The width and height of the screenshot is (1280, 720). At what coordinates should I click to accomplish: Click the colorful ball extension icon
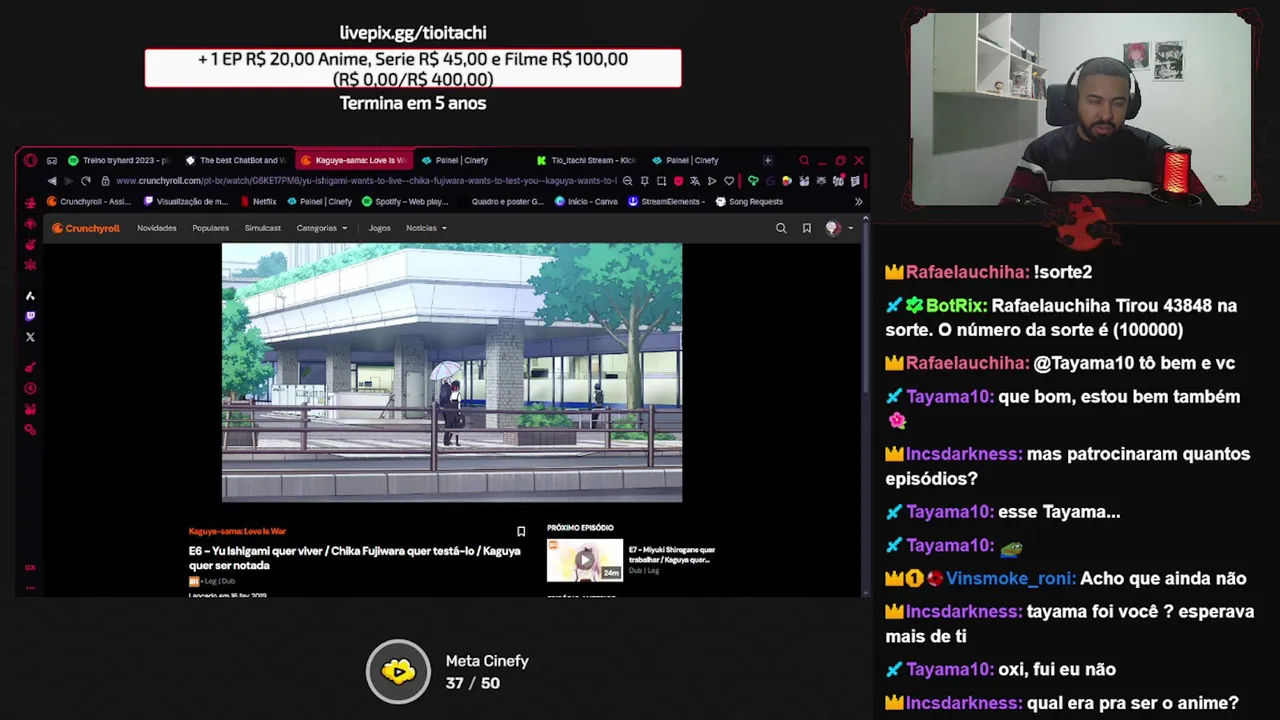(787, 181)
